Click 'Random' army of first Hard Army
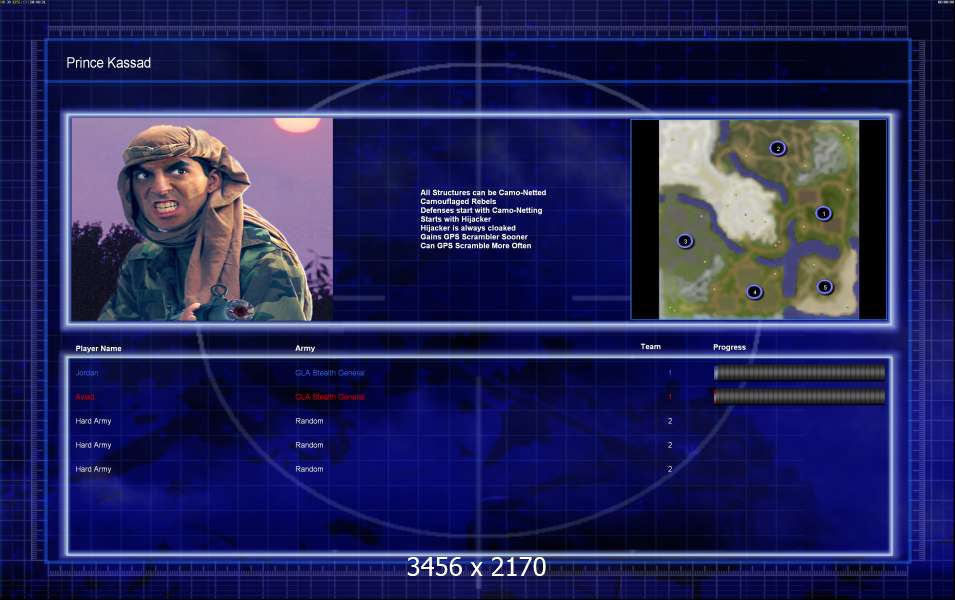 point(309,421)
